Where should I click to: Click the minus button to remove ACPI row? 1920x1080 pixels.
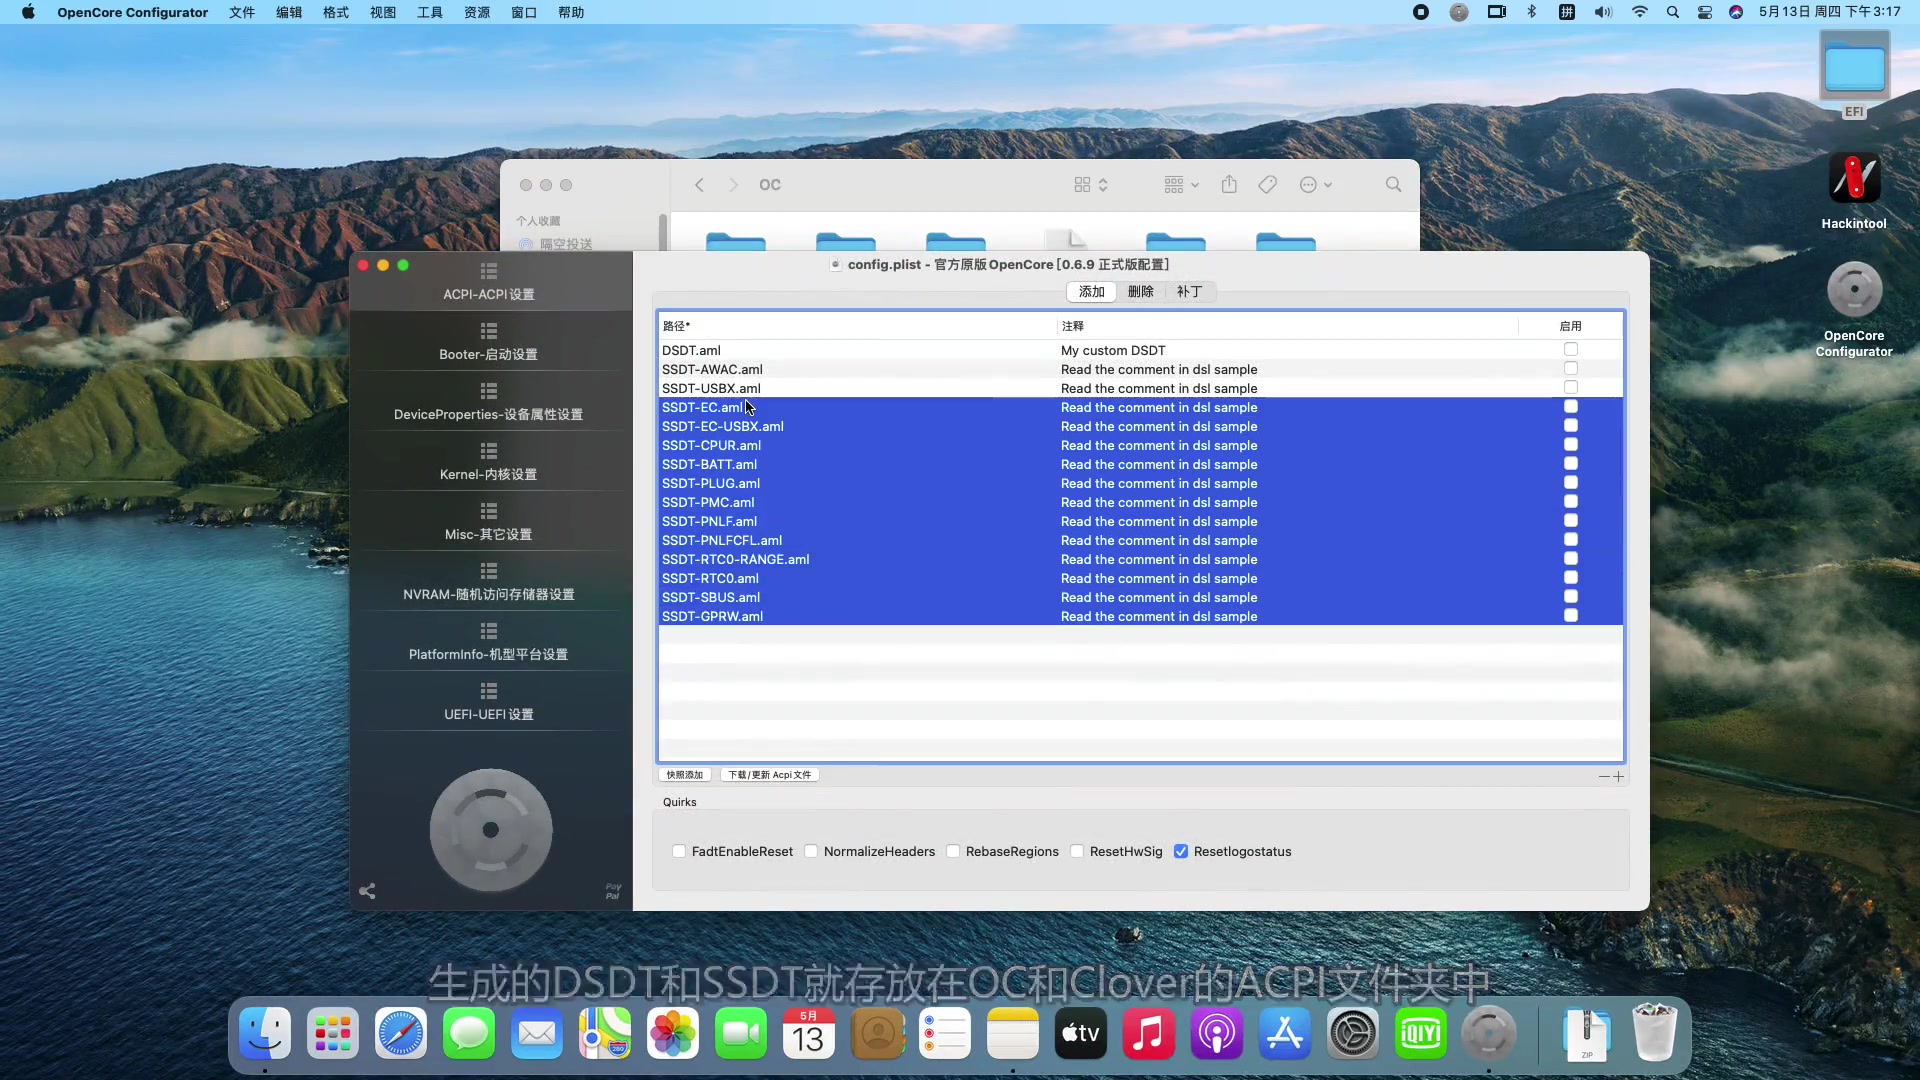1604,776
